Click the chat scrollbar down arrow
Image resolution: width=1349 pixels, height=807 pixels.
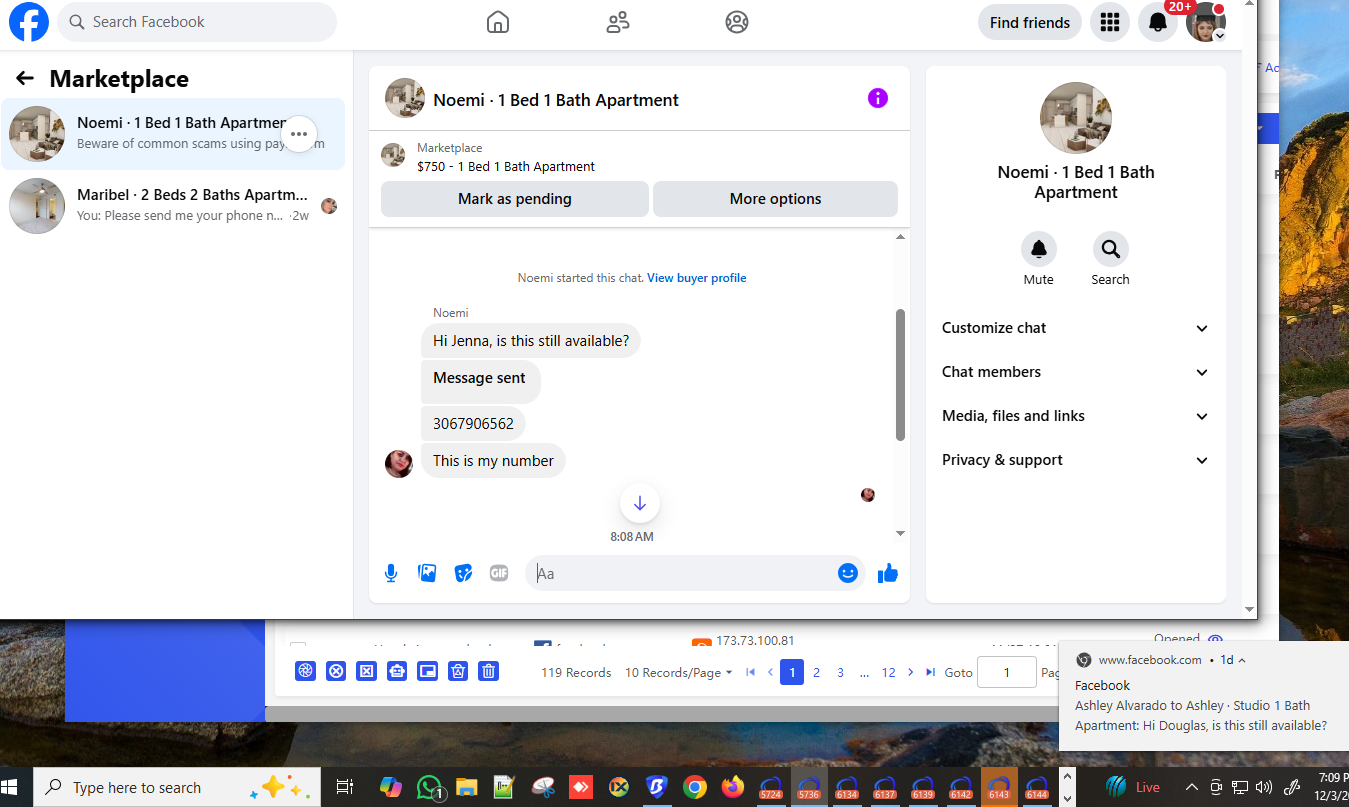pyautogui.click(x=900, y=533)
